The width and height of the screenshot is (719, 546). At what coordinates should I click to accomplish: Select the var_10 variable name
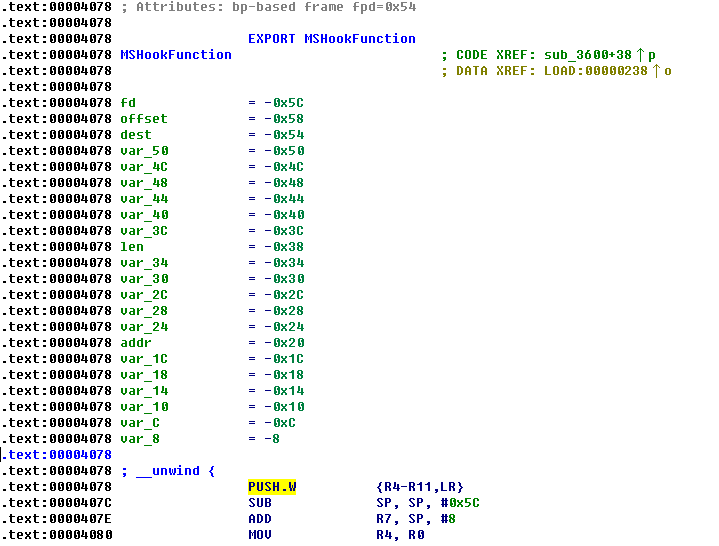144,407
